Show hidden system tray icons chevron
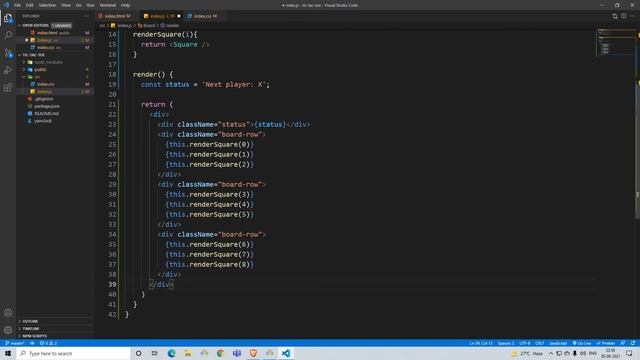Screen dimensions: 640x360 tap(551, 353)
